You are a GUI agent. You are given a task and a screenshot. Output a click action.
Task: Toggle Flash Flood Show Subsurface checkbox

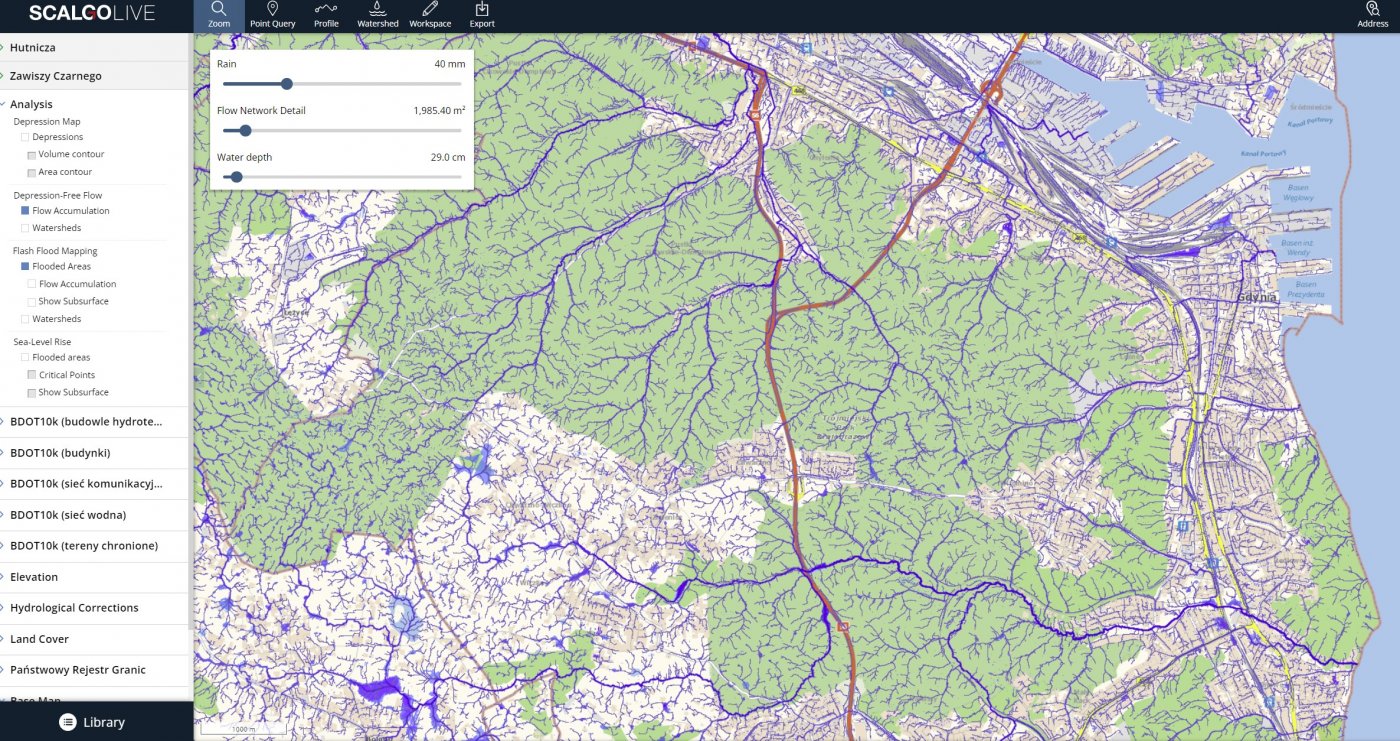(32, 301)
